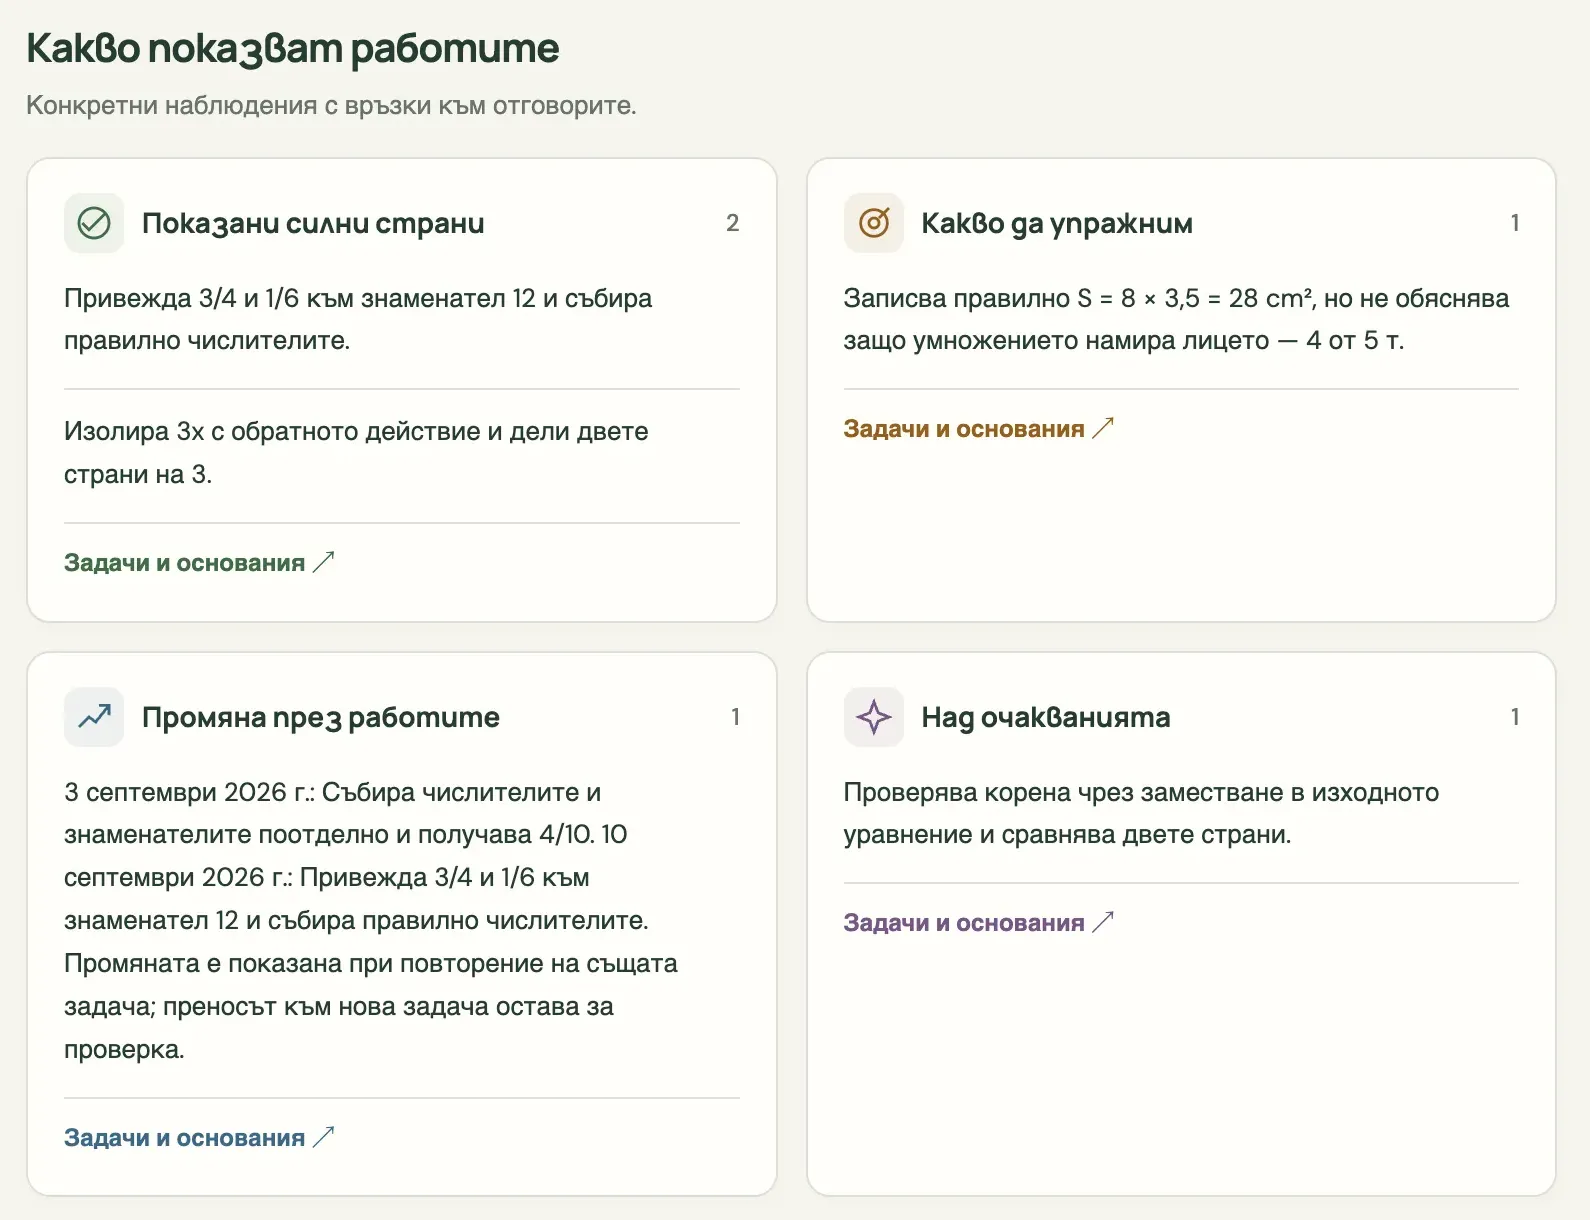Select the Промяна през работите card title

tap(321, 717)
